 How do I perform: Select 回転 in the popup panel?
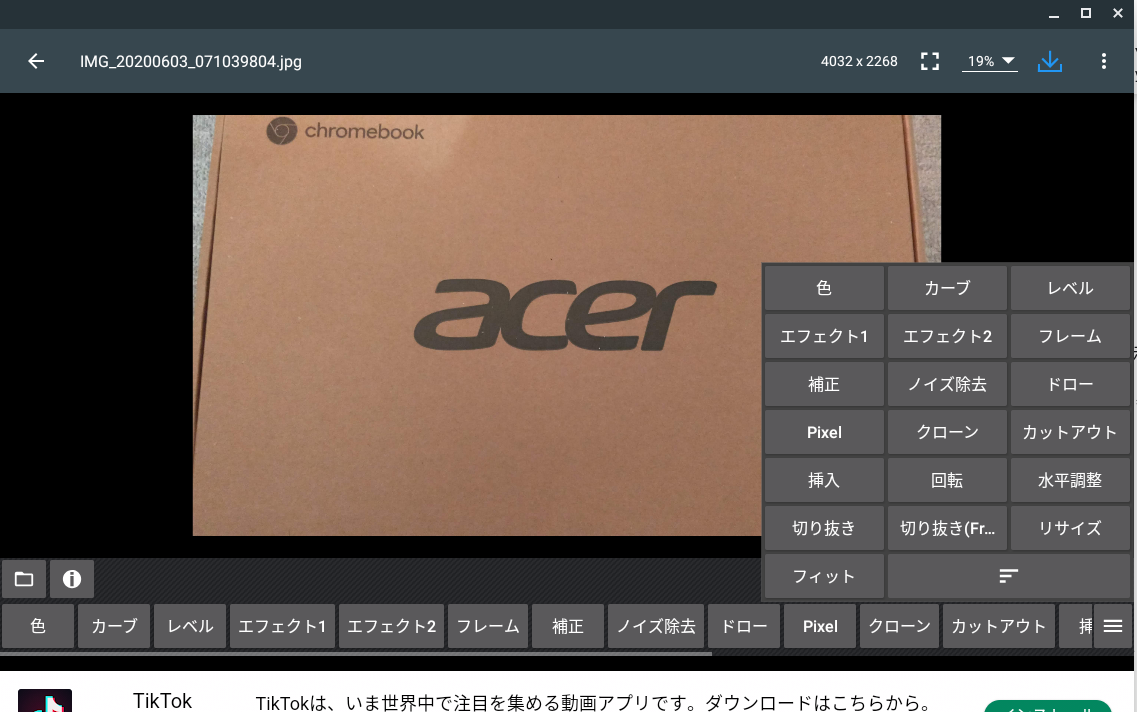click(947, 480)
